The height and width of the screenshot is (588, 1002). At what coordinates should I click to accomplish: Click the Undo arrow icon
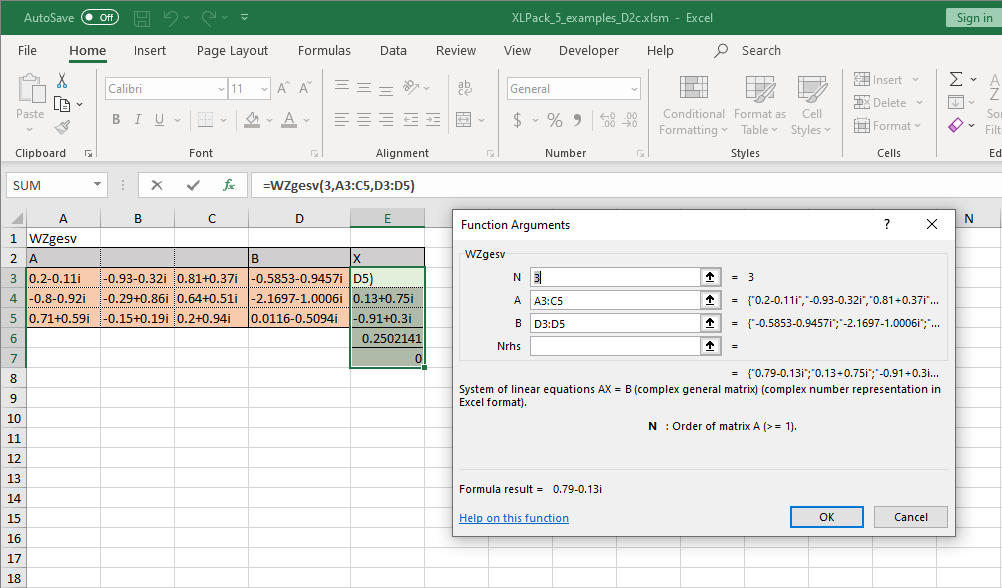(x=171, y=18)
